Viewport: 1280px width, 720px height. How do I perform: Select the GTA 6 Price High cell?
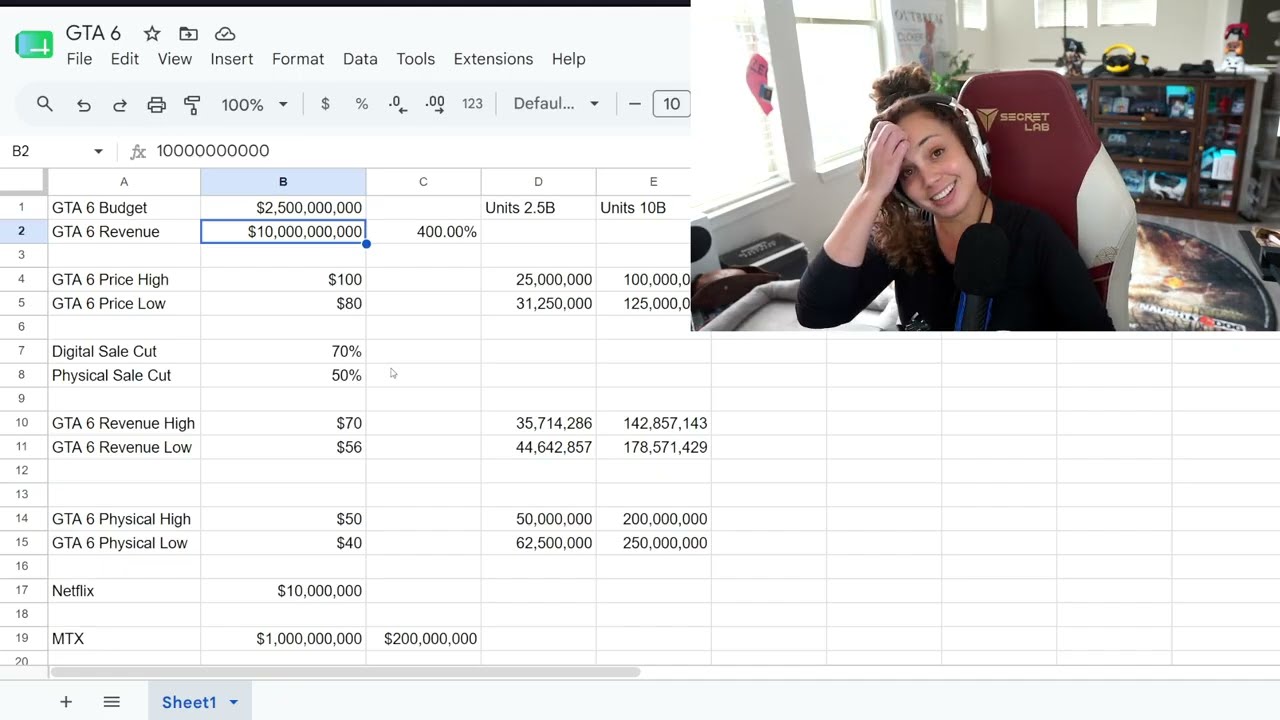(124, 280)
